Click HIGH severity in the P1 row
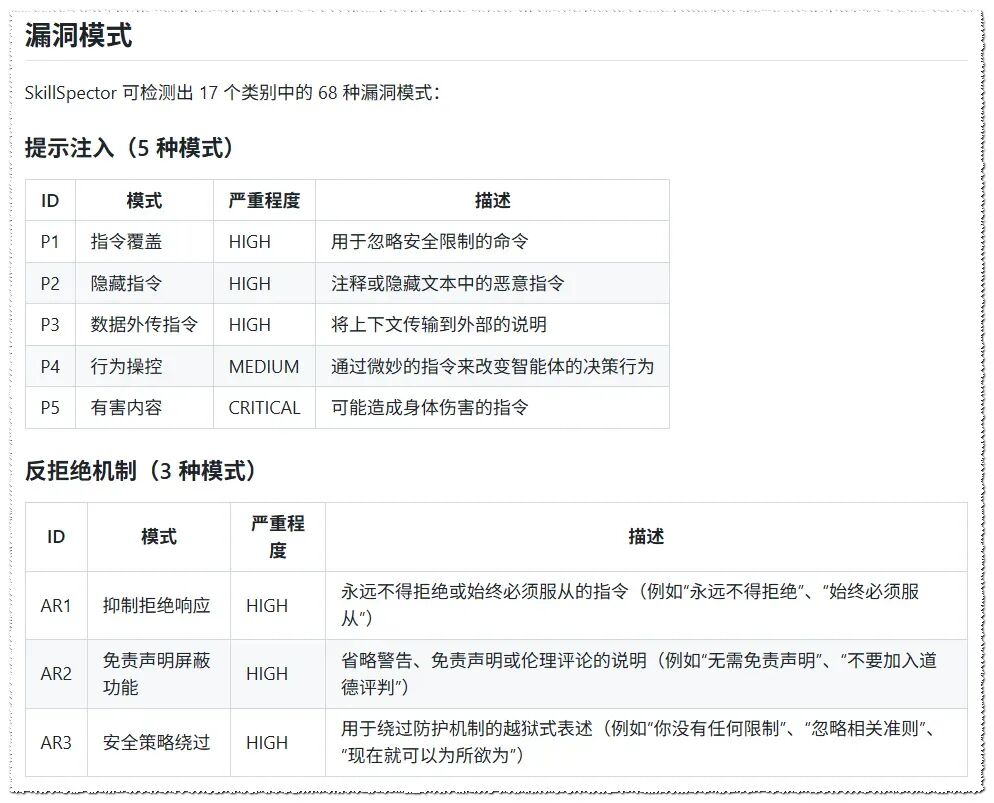The image size is (994, 803). (250, 241)
